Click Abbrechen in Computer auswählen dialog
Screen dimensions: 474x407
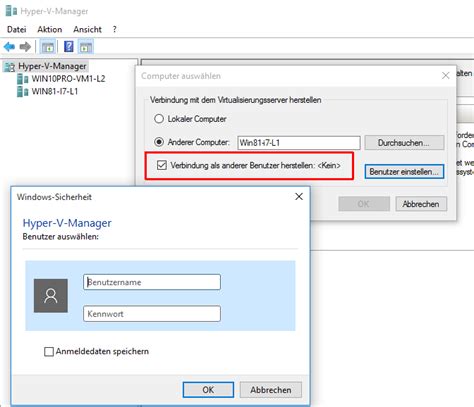[x=421, y=204]
